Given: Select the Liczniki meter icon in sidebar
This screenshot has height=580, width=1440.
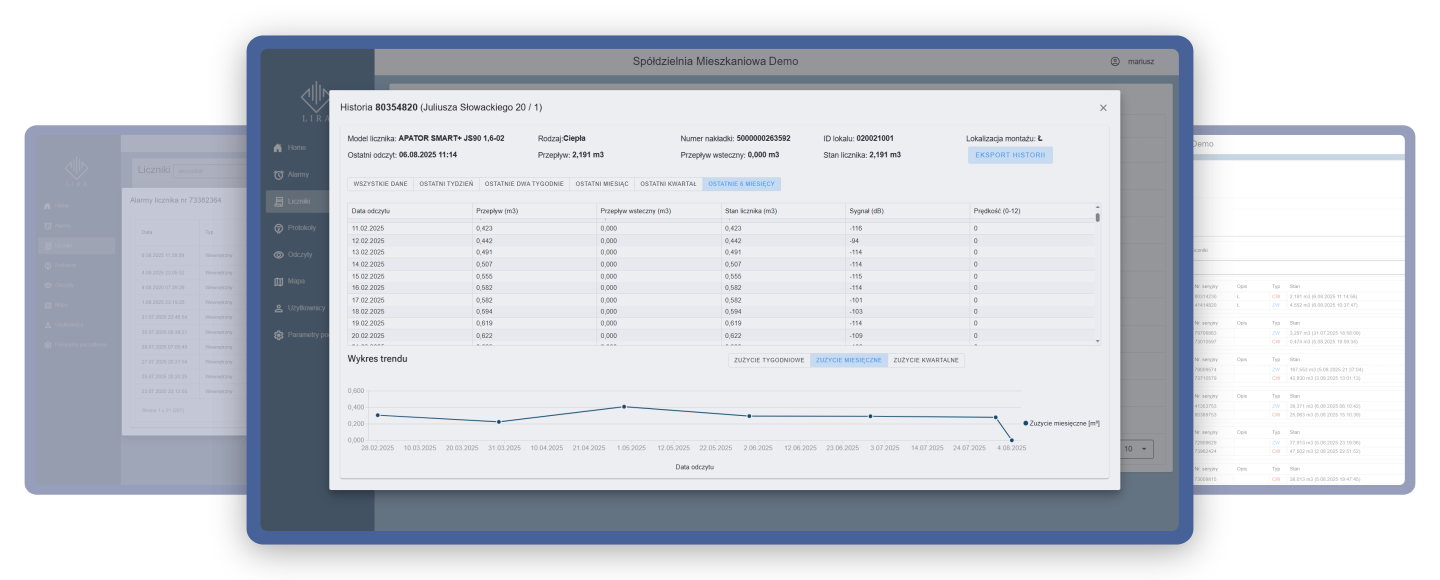Looking at the screenshot, I should (x=279, y=201).
